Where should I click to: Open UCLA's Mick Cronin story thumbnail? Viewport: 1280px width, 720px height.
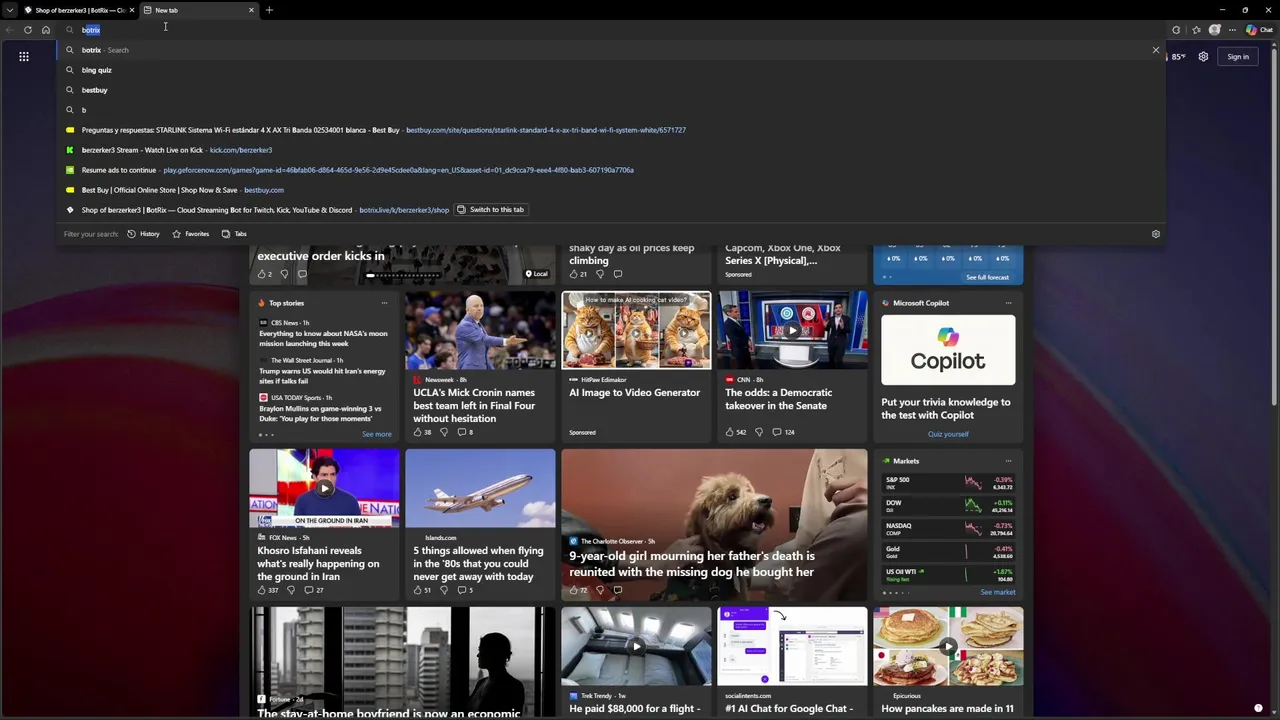pos(480,331)
